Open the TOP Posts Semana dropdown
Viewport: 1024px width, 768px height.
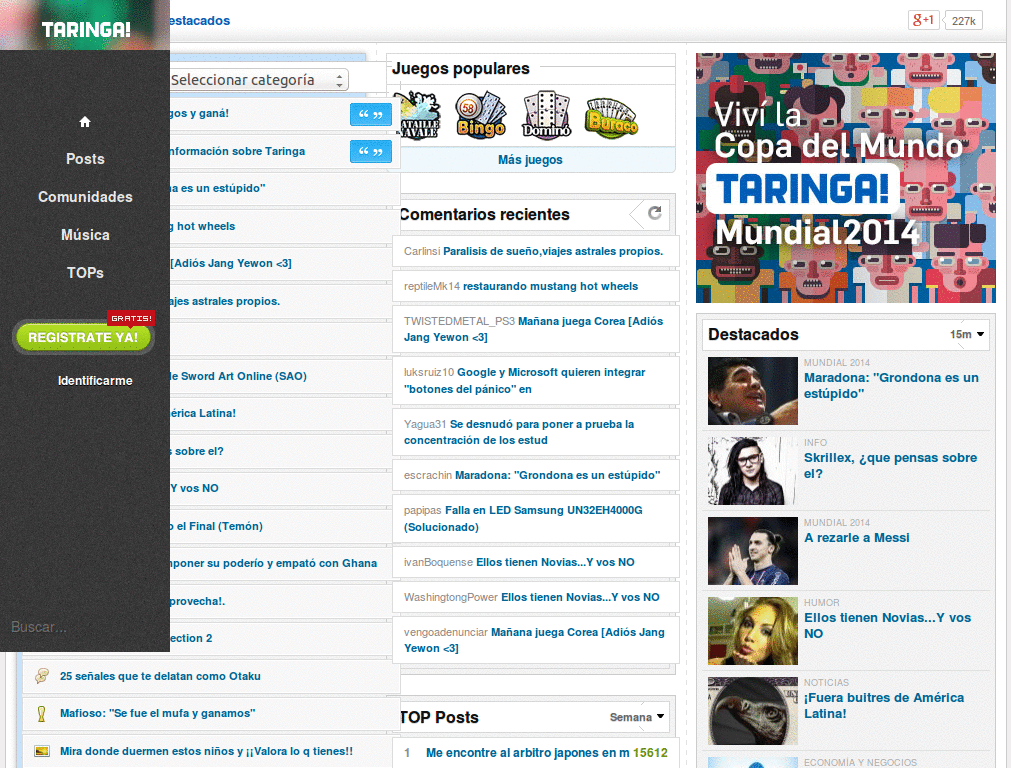click(637, 717)
